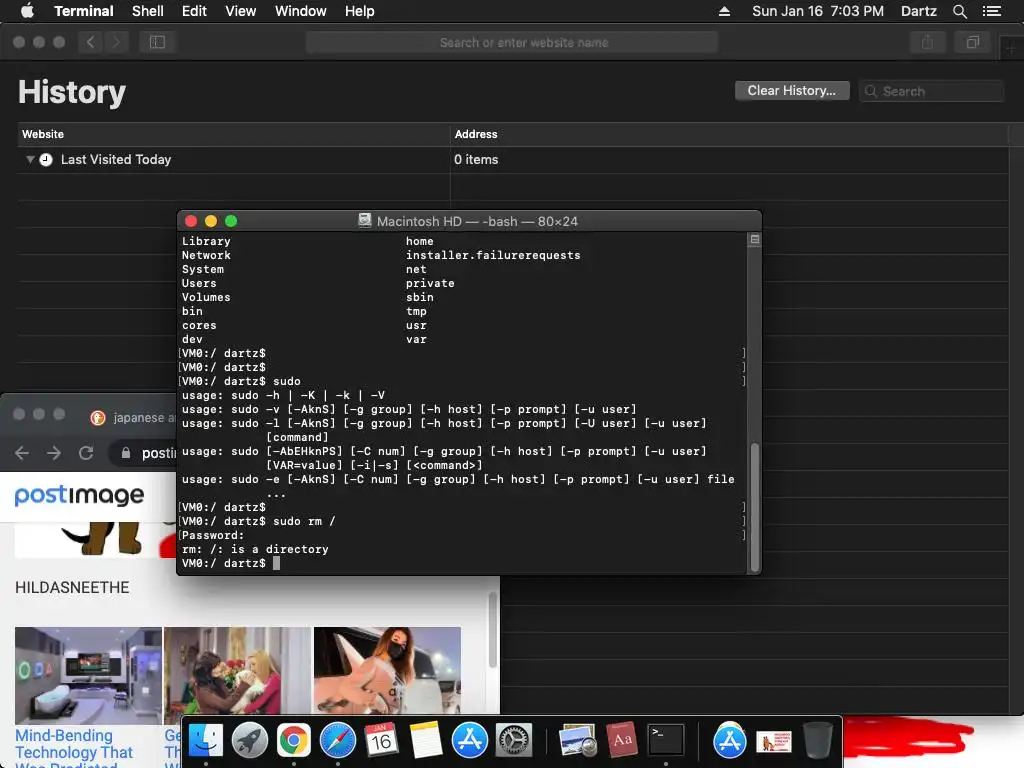Screen dimensions: 1024x768
Task: Click Dartz user name in menu bar
Action: (x=919, y=11)
